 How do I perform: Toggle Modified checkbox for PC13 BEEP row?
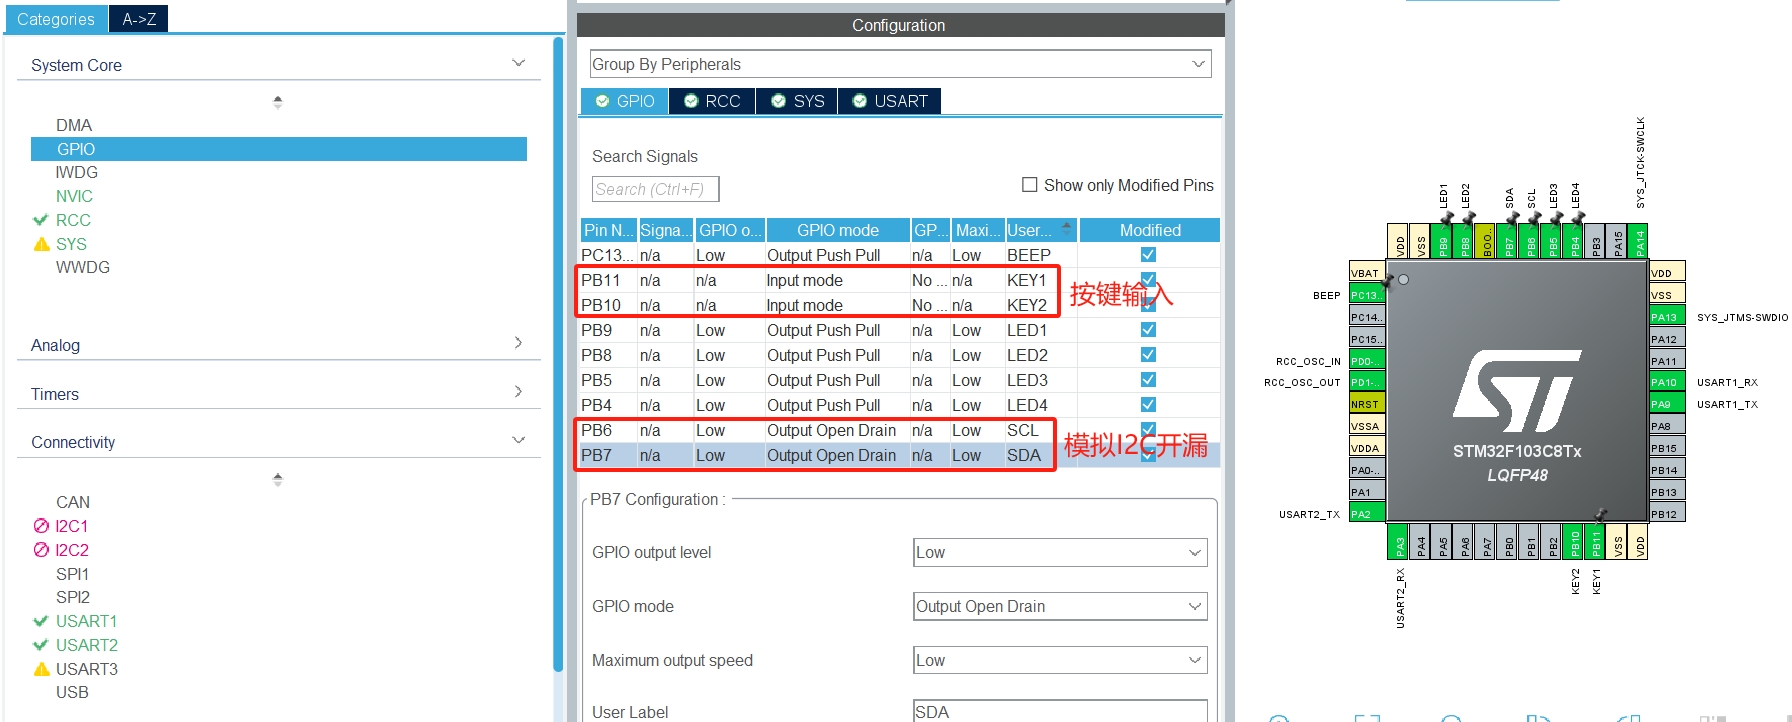(1148, 255)
